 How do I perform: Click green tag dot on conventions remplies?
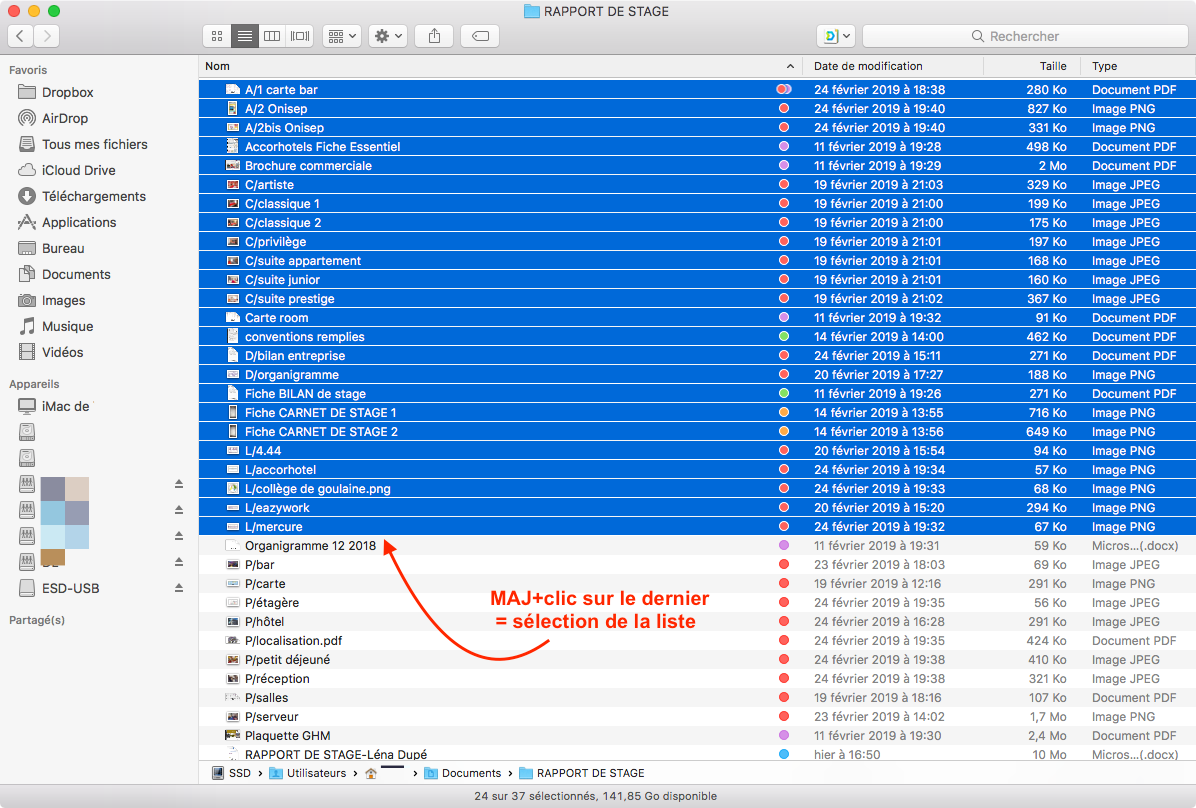(x=784, y=337)
